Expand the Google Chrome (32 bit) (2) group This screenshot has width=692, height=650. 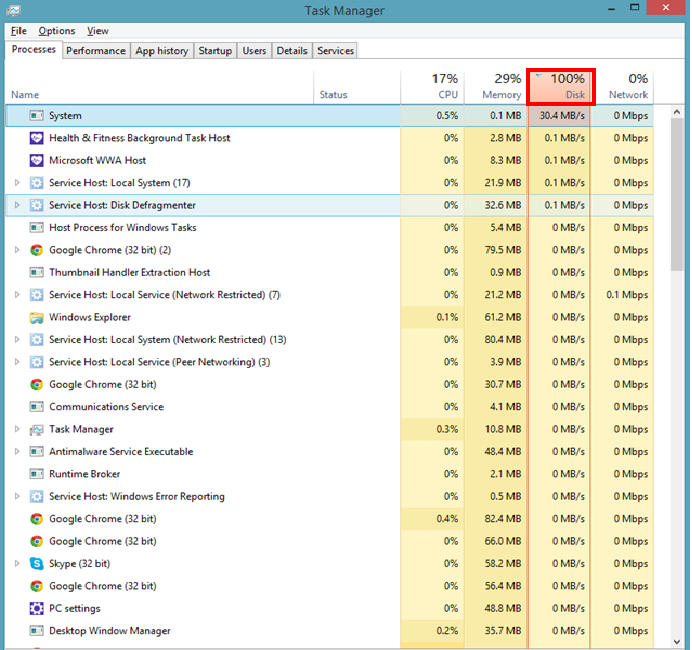[x=17, y=250]
